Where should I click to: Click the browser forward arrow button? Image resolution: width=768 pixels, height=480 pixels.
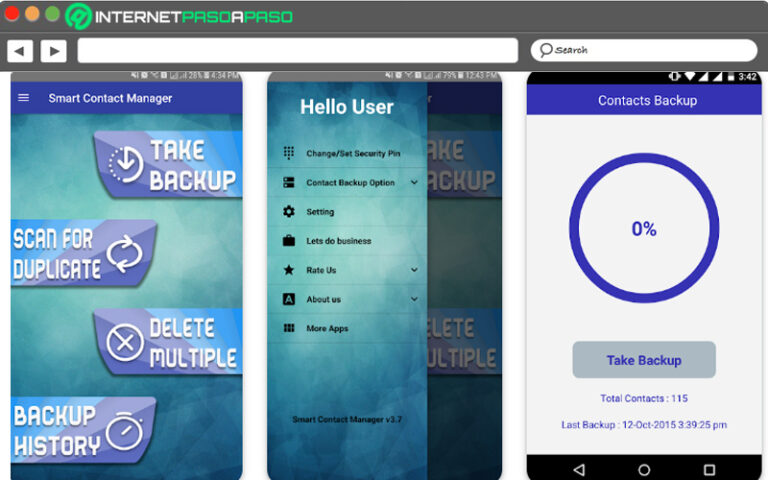tap(53, 51)
